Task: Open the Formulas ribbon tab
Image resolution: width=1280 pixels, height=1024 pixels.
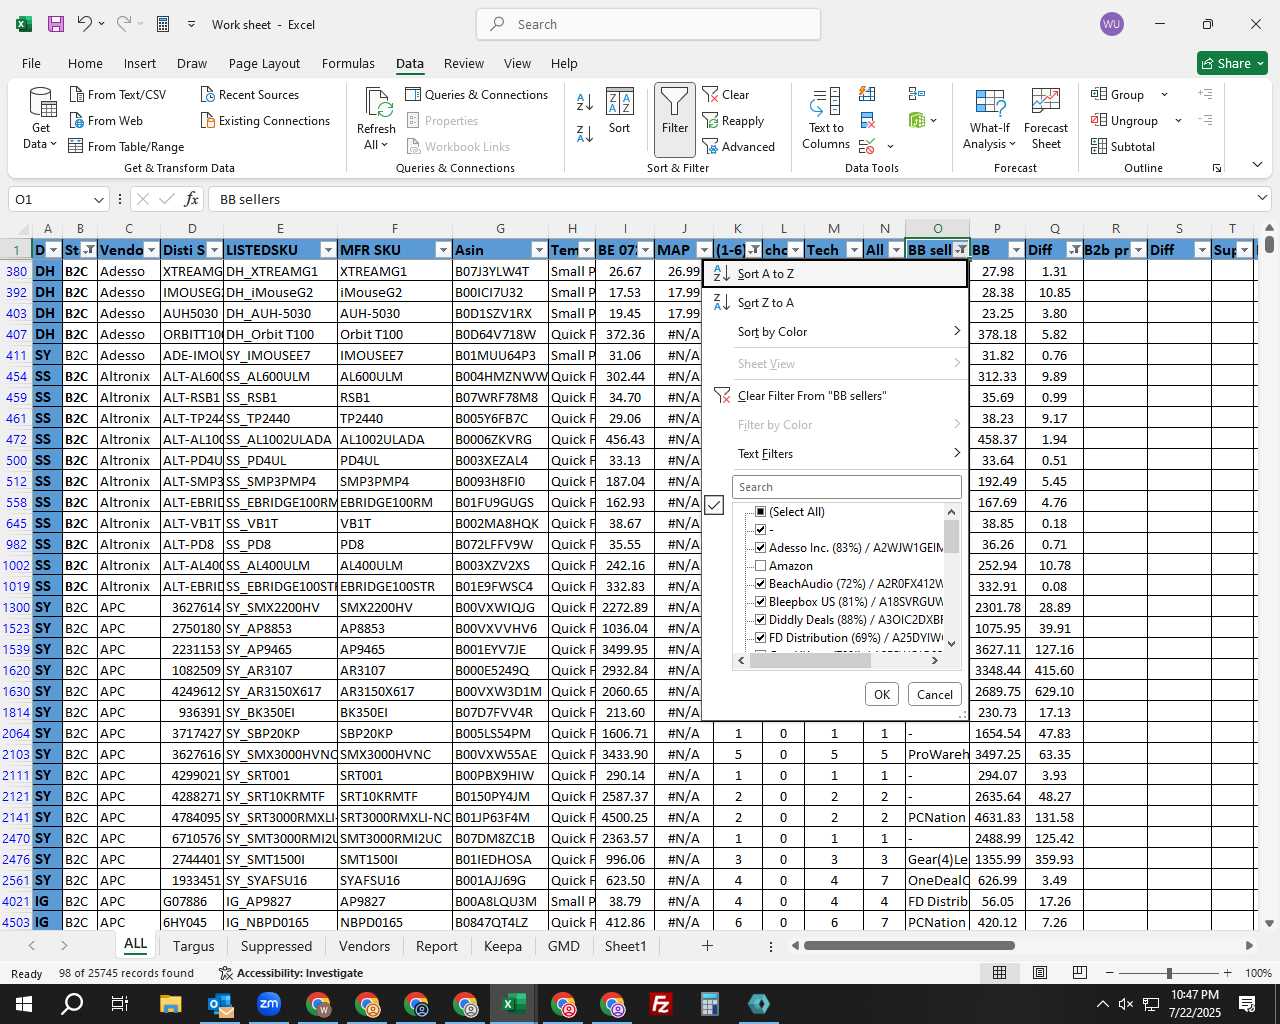Action: point(348,63)
